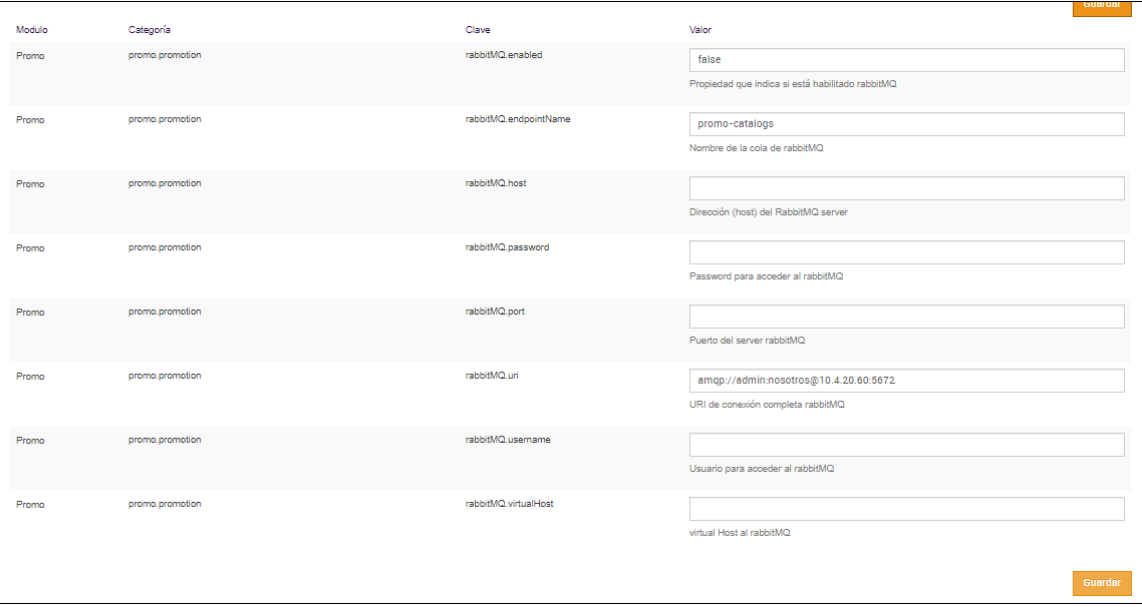The height and width of the screenshot is (607, 1142).
Task: Select the rabbitMQ.uri key label
Action: (x=491, y=376)
